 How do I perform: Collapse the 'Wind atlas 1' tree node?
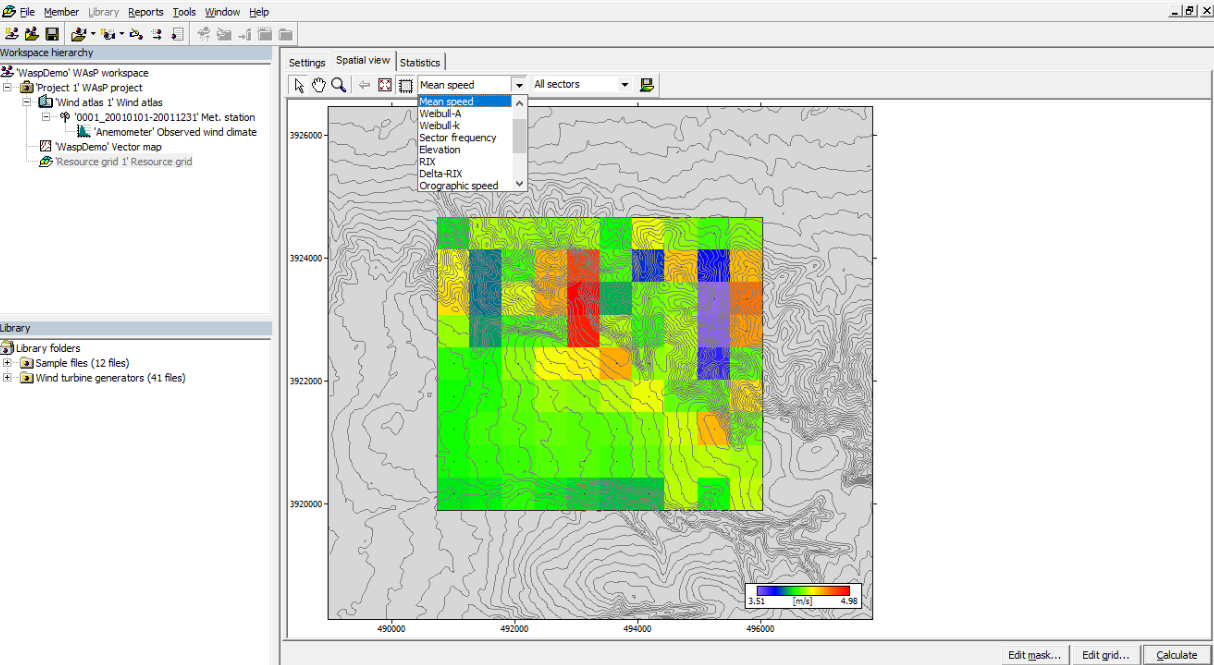[27, 102]
